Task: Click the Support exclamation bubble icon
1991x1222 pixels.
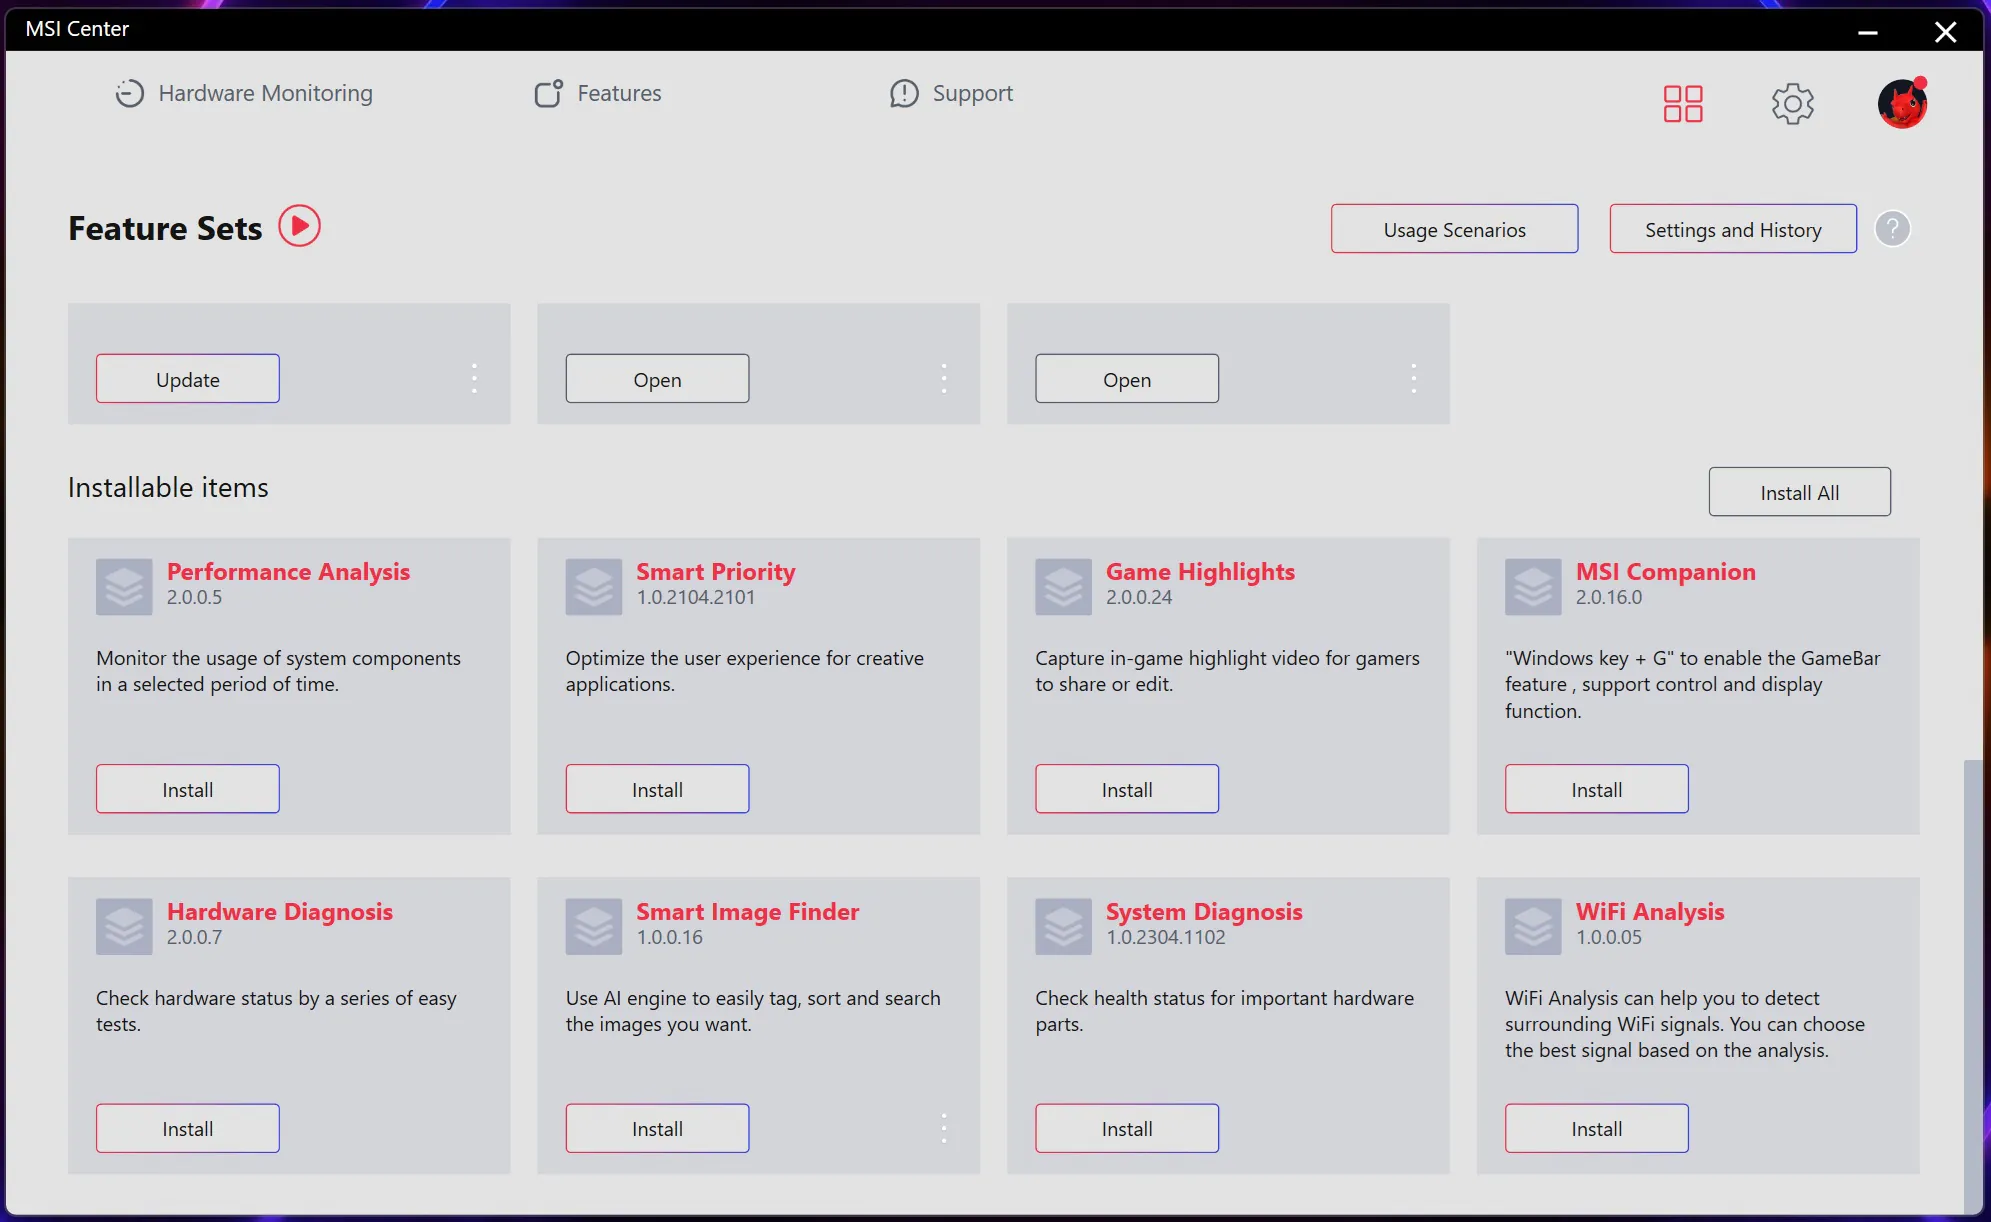Action: coord(904,93)
